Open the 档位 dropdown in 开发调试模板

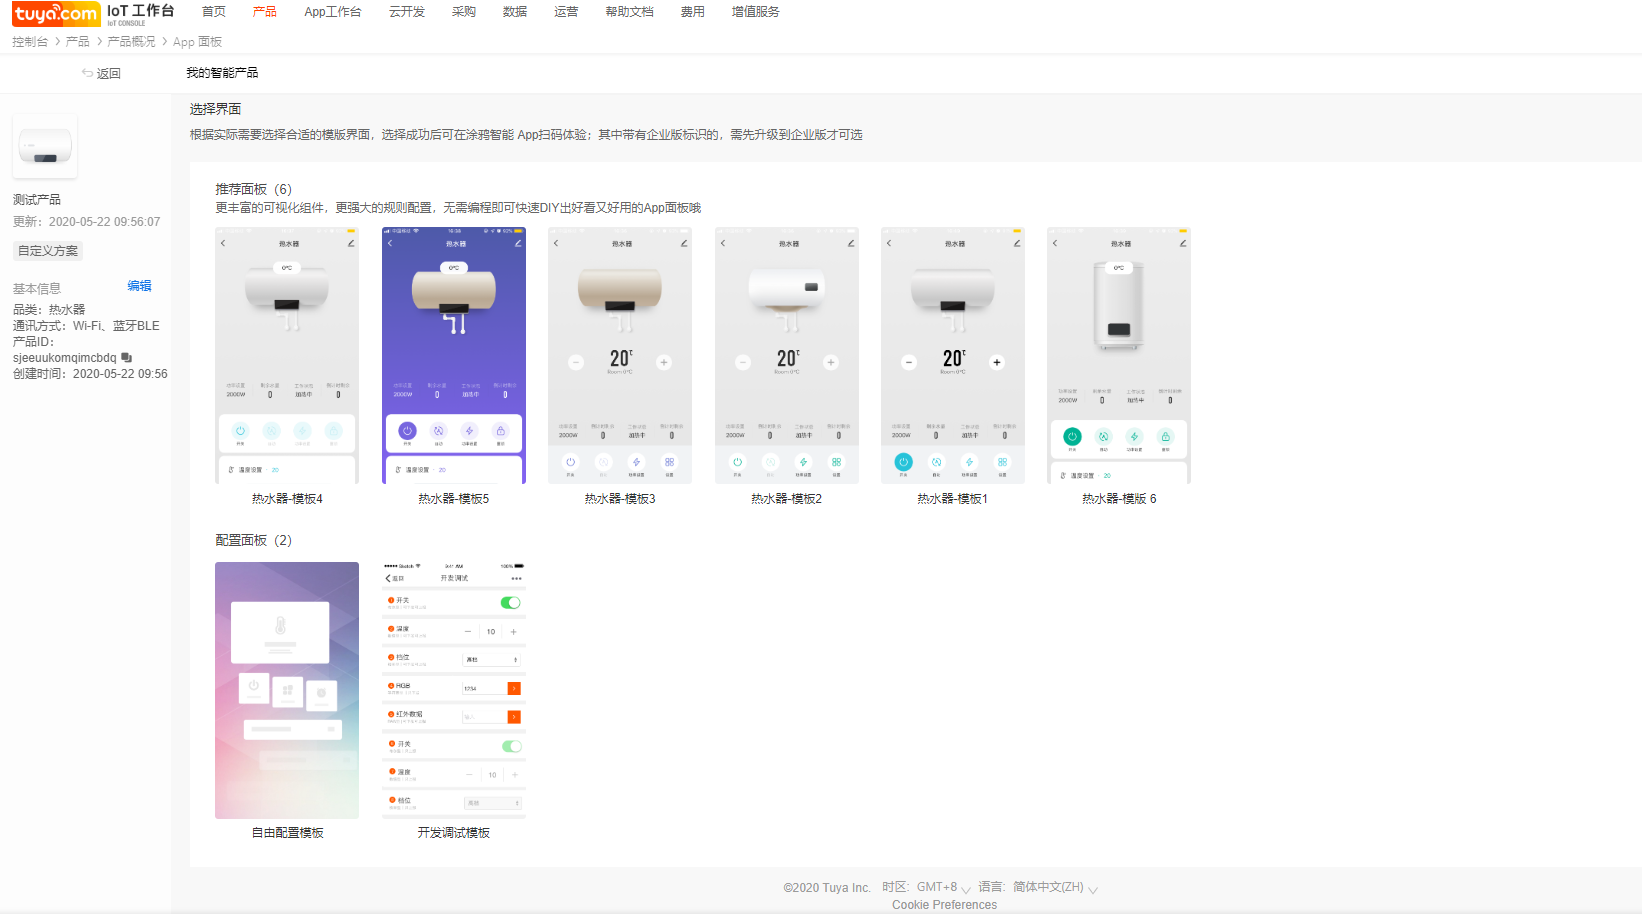point(492,659)
